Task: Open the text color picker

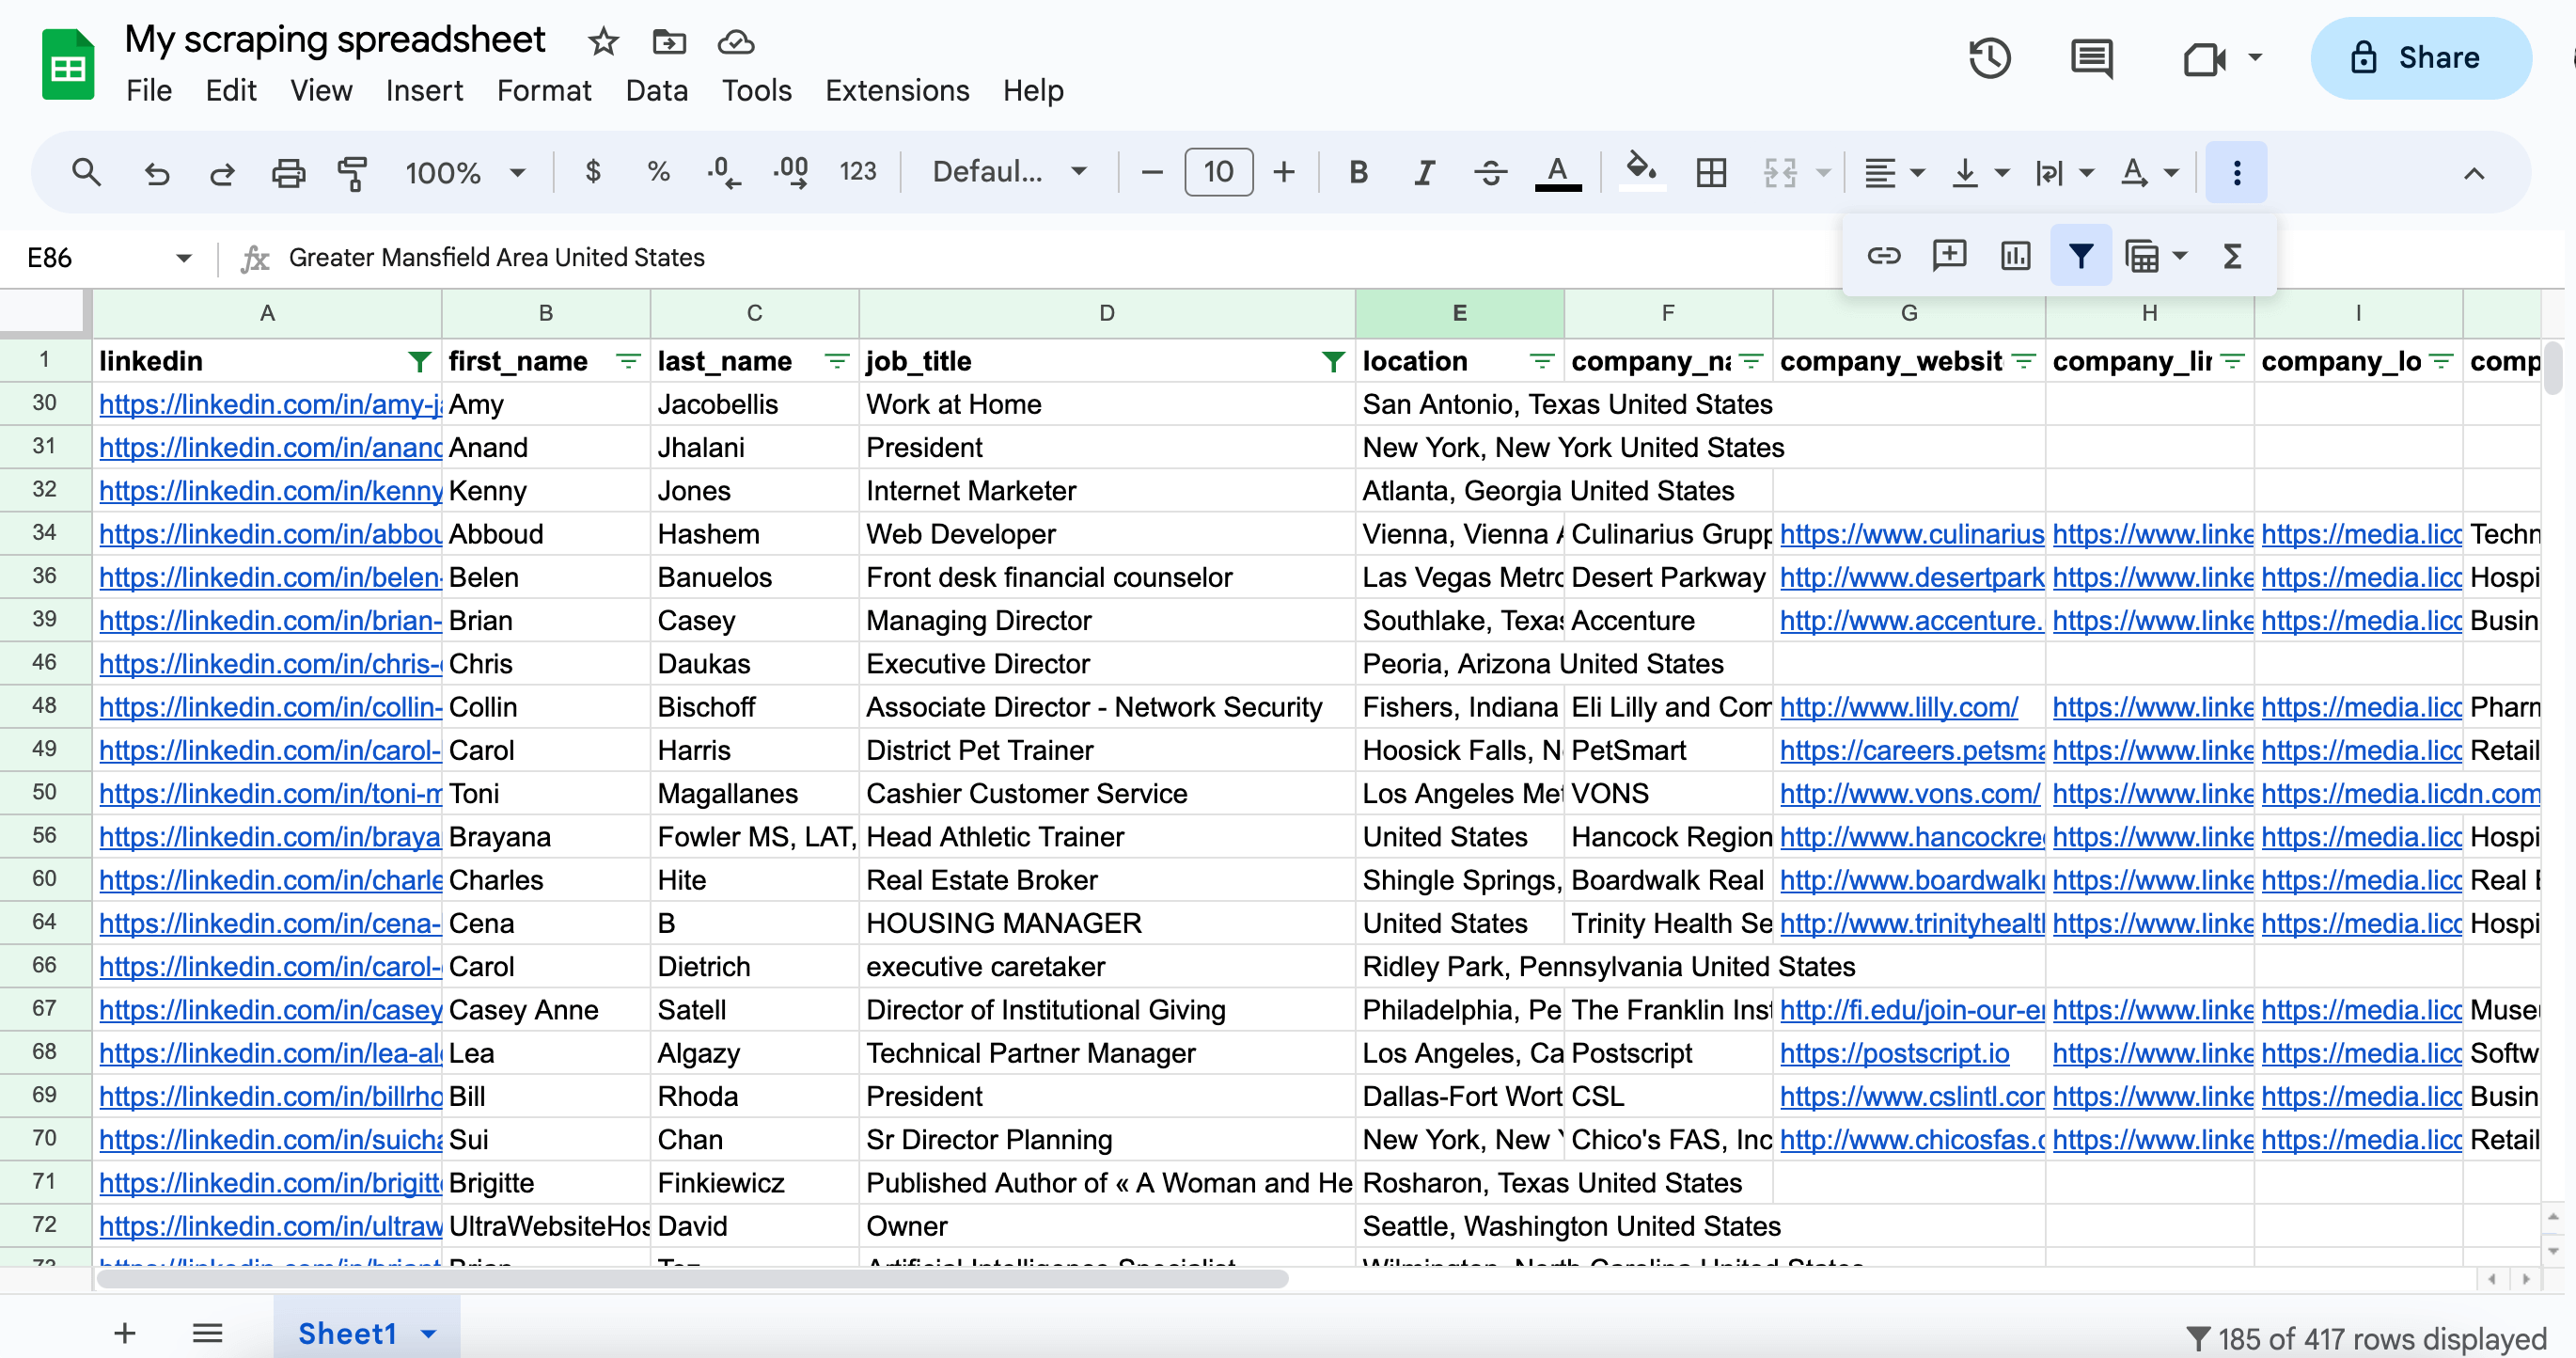Action: pyautogui.click(x=1557, y=172)
